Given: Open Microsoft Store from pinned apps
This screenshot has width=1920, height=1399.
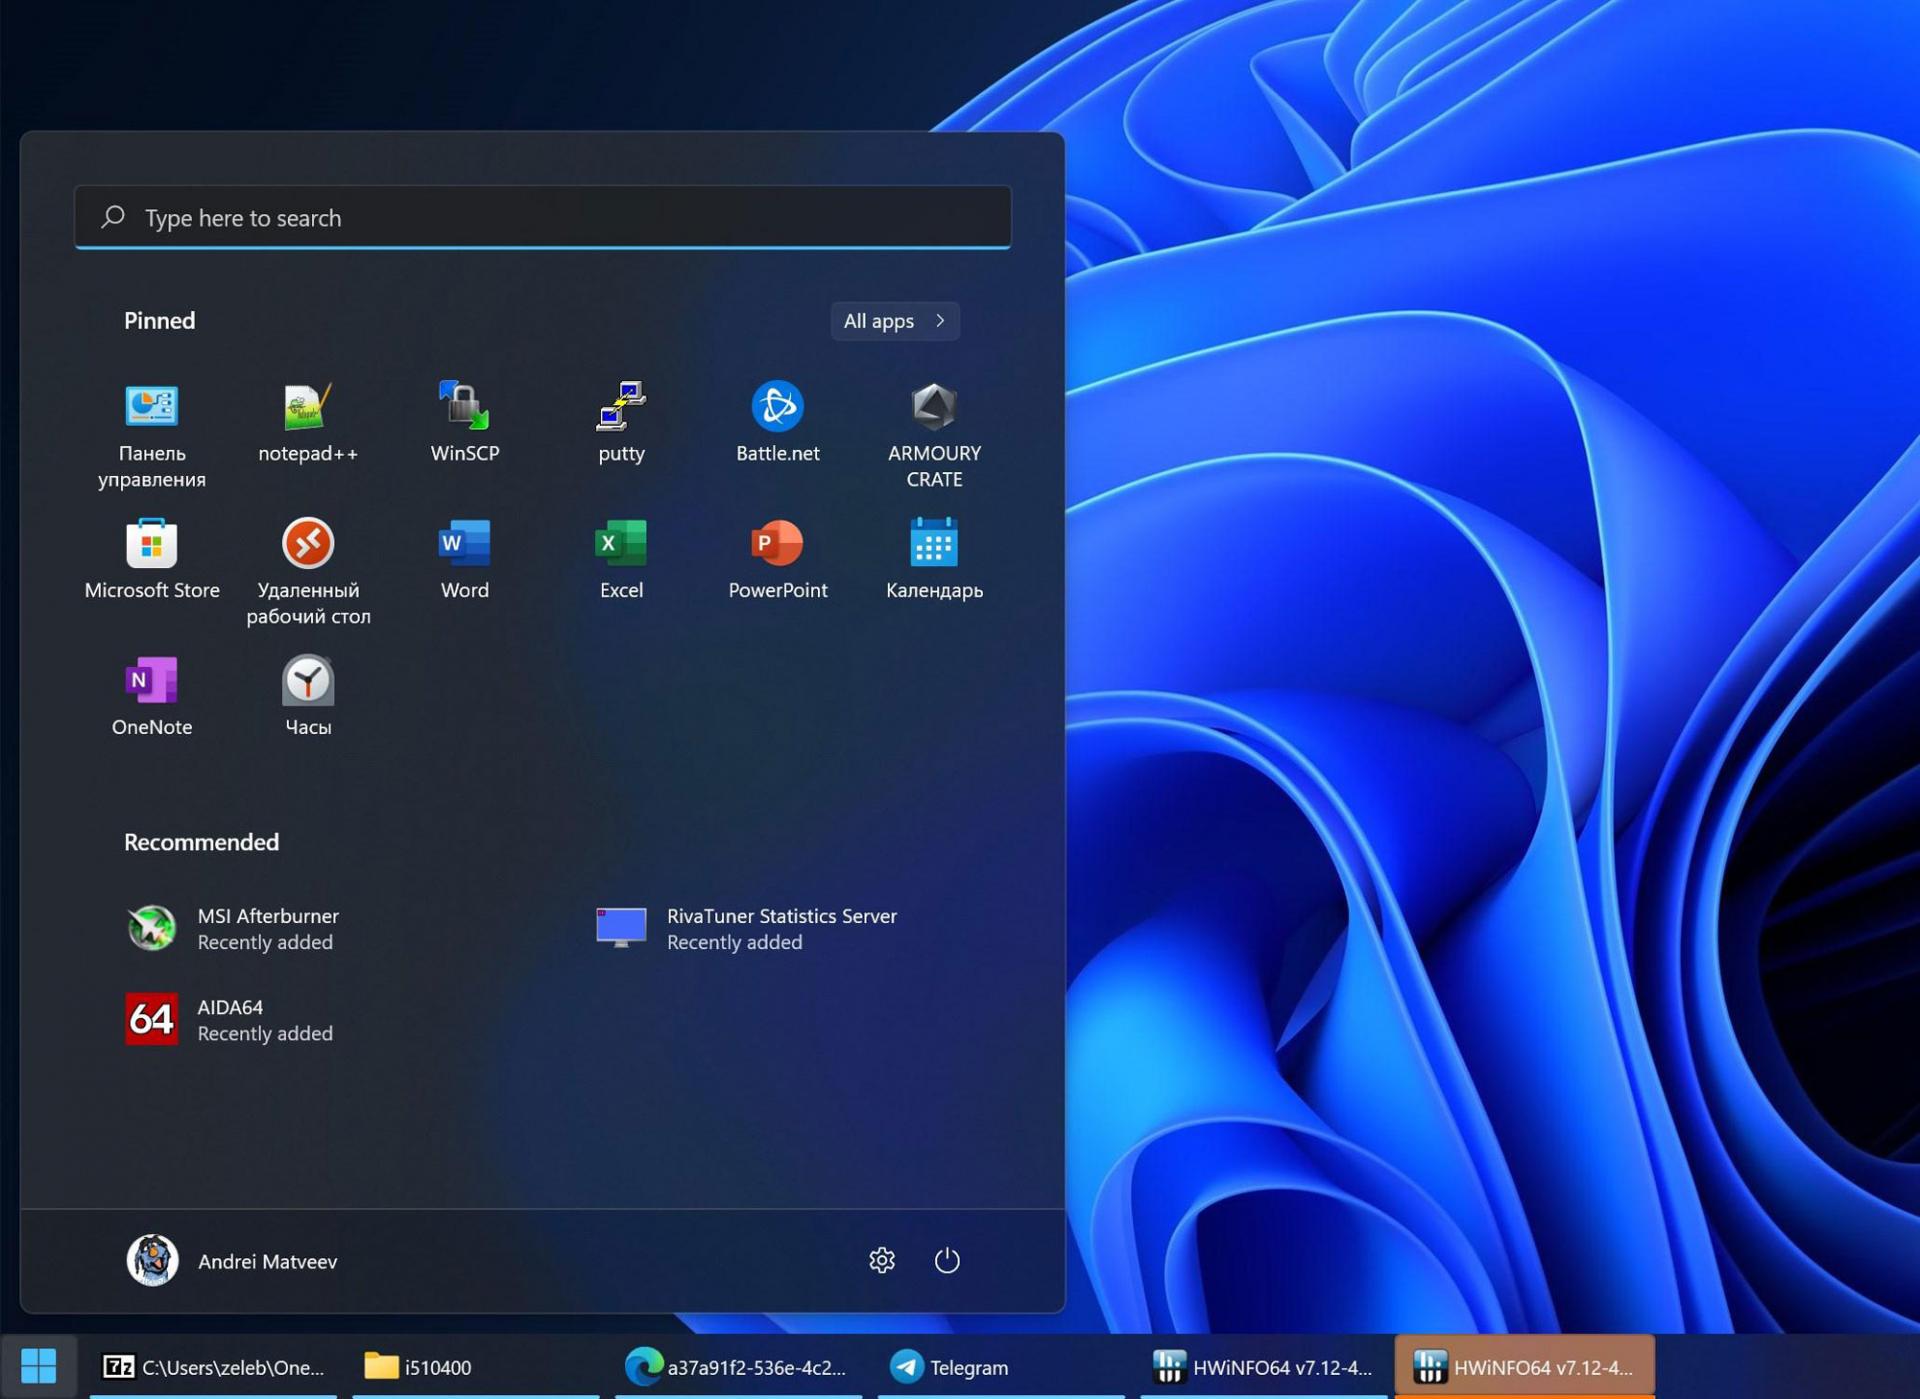Looking at the screenshot, I should click(x=152, y=560).
